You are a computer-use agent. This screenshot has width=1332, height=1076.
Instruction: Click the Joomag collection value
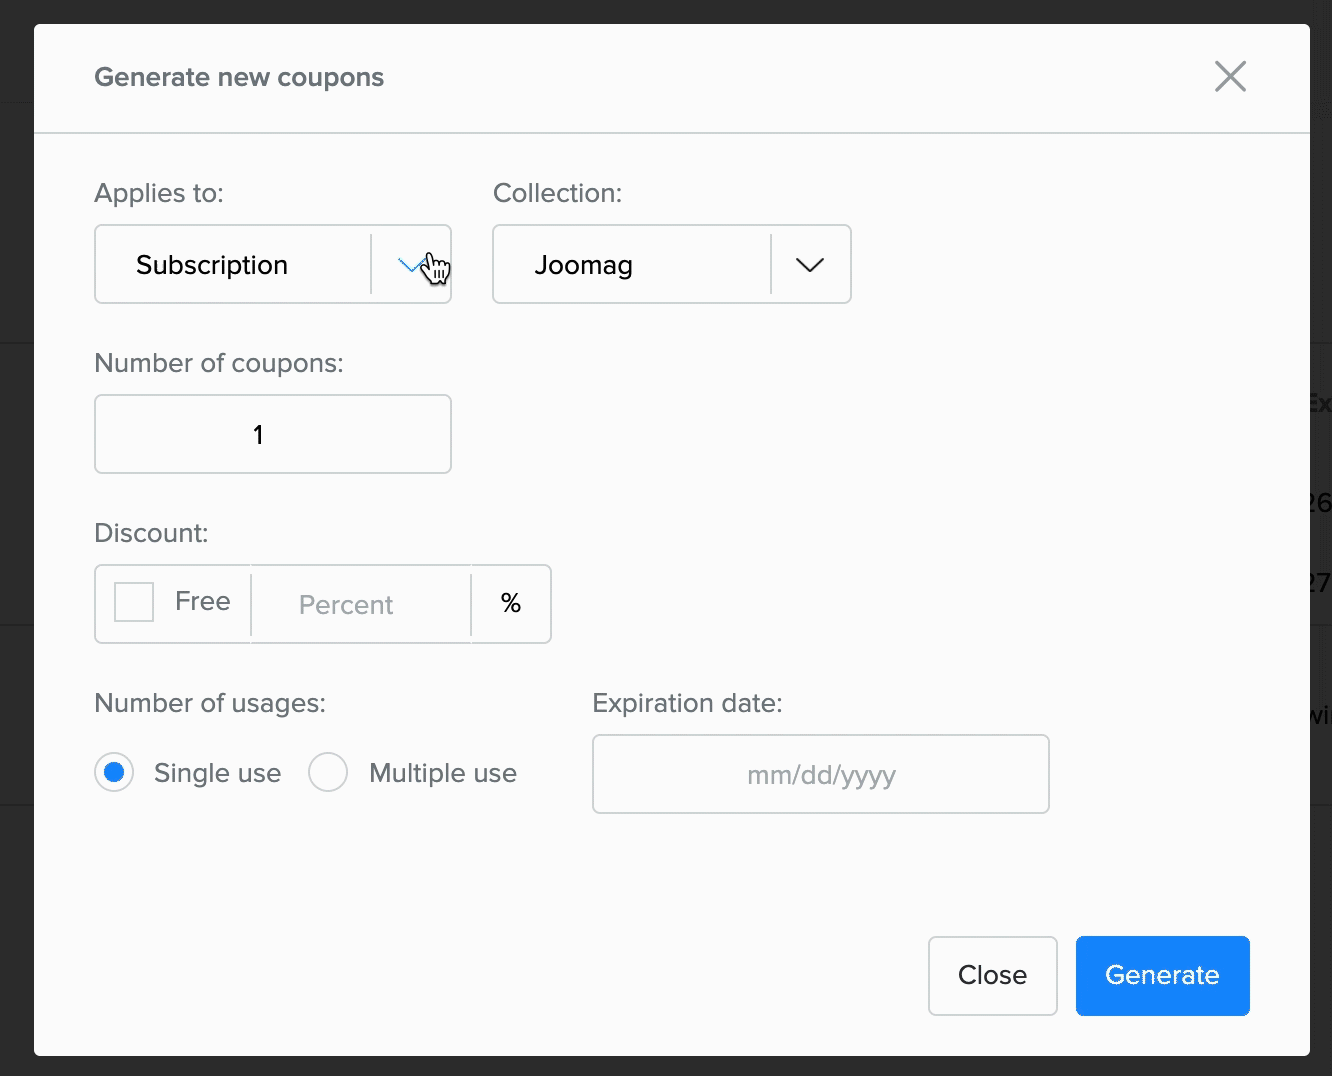(583, 265)
